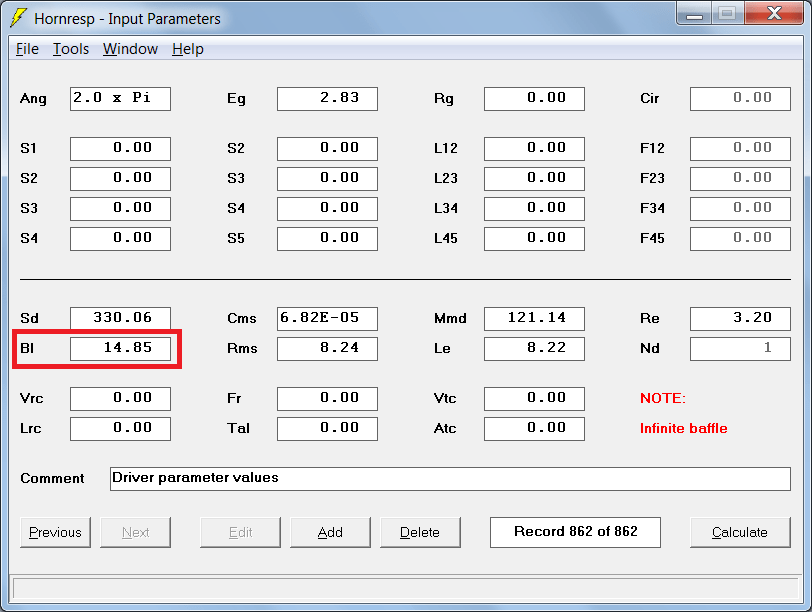Viewport: 812px width, 612px height.
Task: Click the Bl parameter label
Action: 27,348
